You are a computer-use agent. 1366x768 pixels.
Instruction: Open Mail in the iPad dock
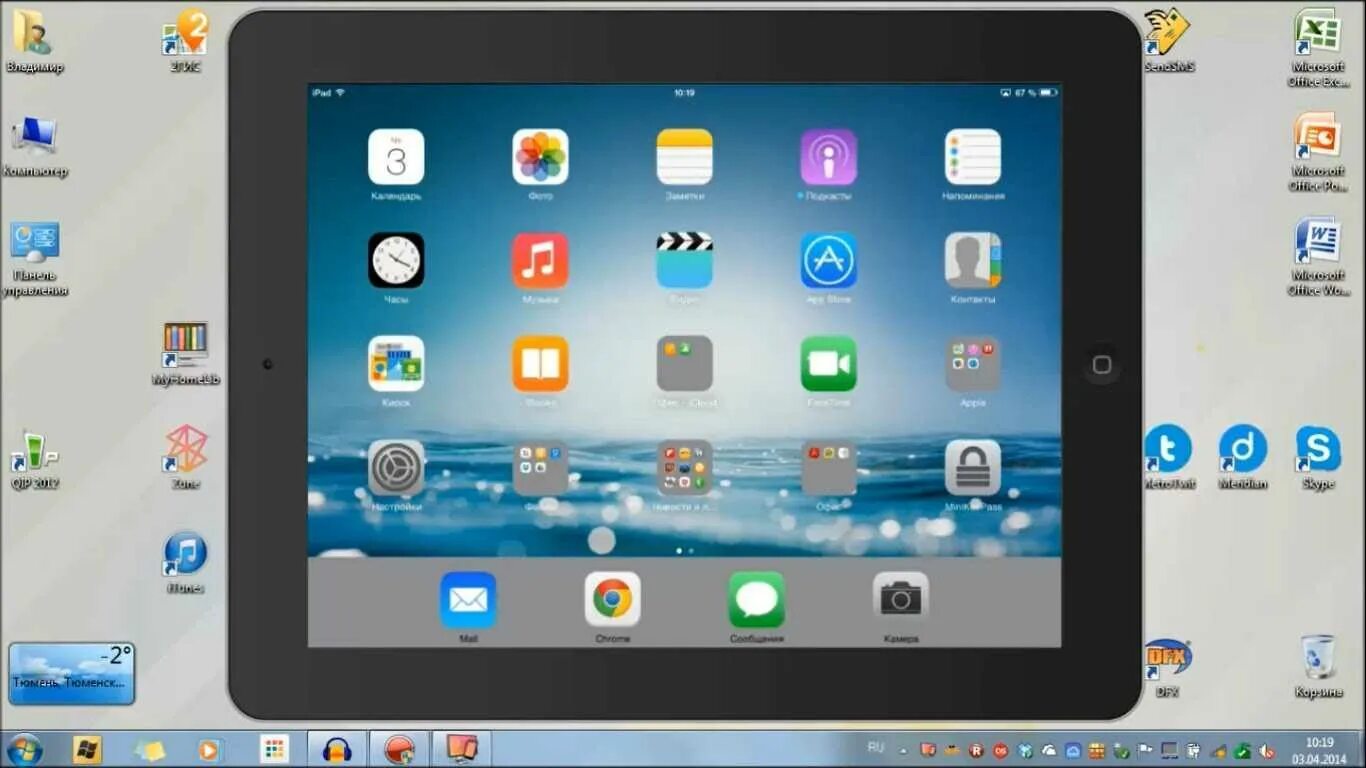pos(468,599)
